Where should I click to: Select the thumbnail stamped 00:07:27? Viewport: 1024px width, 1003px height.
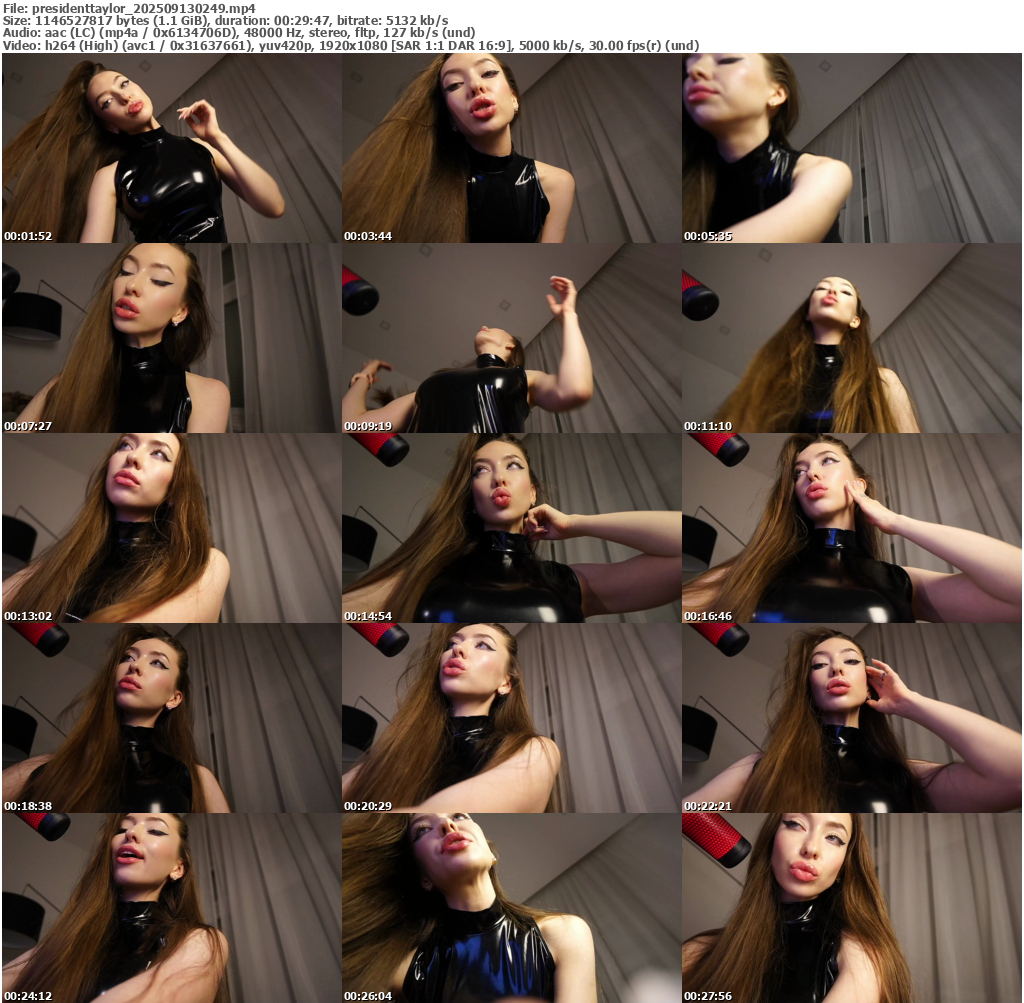(x=172, y=338)
